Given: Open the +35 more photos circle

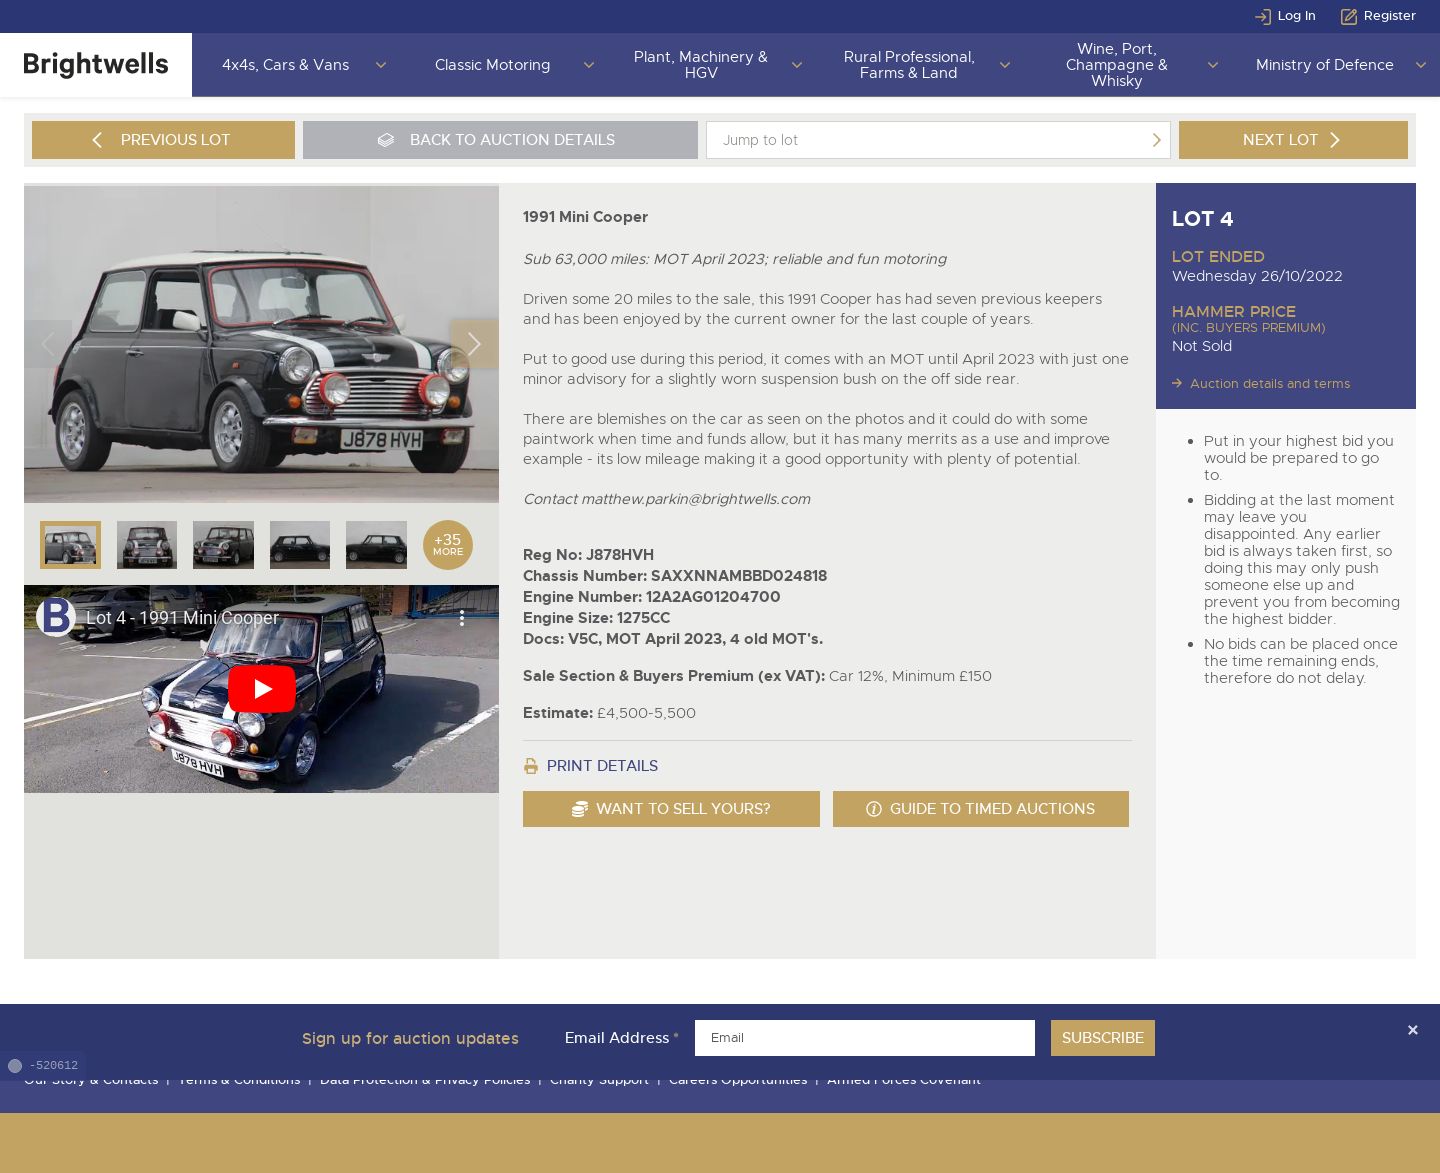Looking at the screenshot, I should tap(448, 545).
